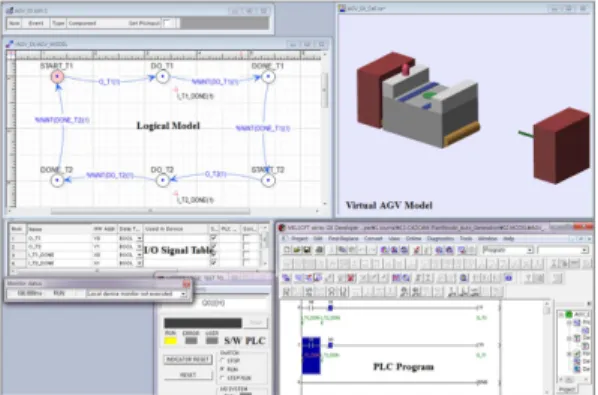Open data type dropdown for I_T2_DONE row

[139, 263]
